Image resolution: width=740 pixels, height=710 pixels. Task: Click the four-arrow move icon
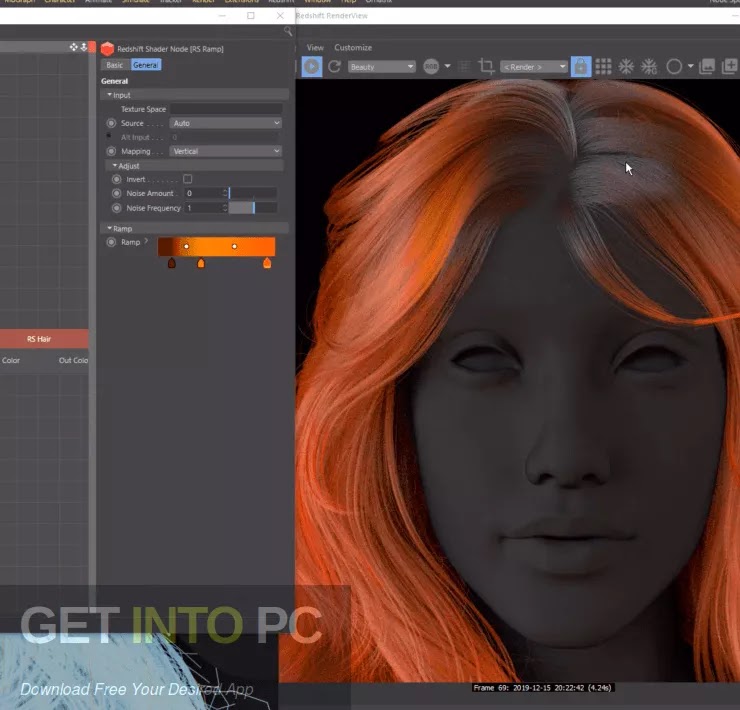click(73, 47)
